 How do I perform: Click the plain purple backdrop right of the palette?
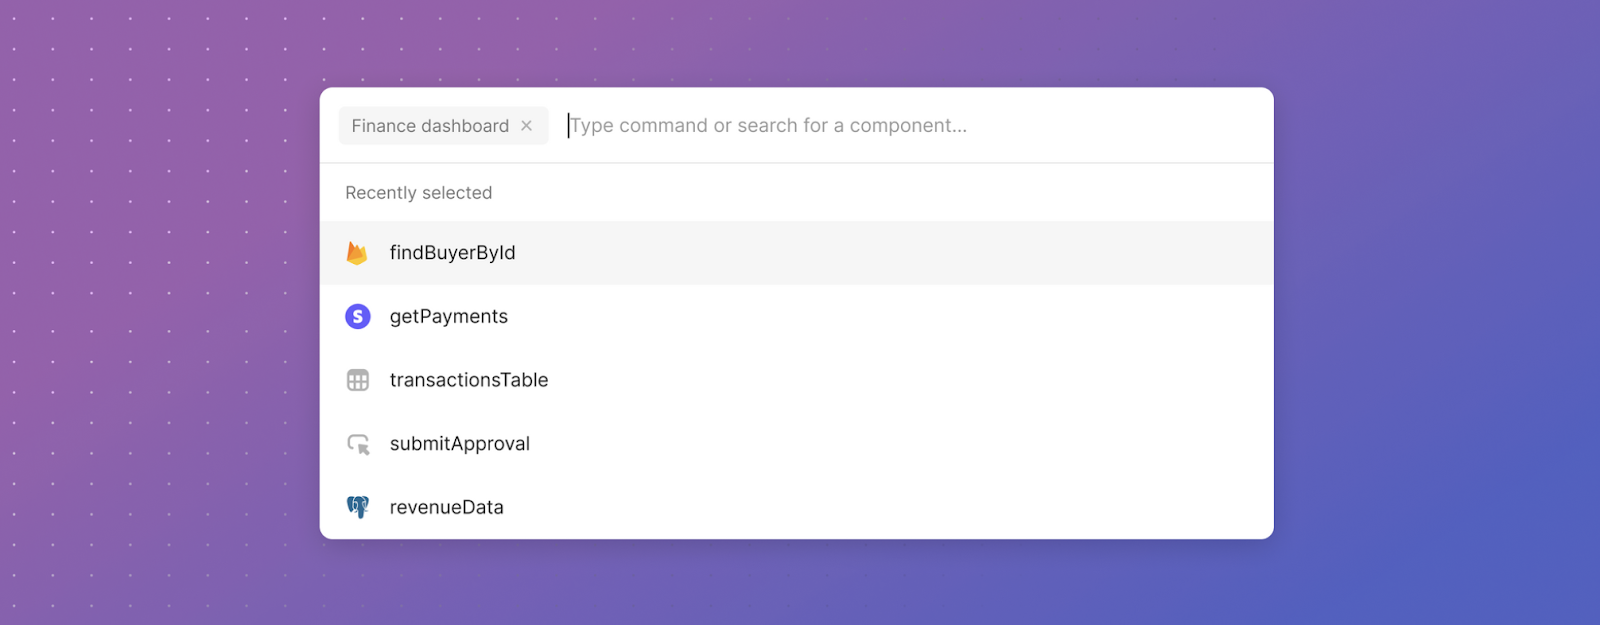pyautogui.click(x=1430, y=300)
